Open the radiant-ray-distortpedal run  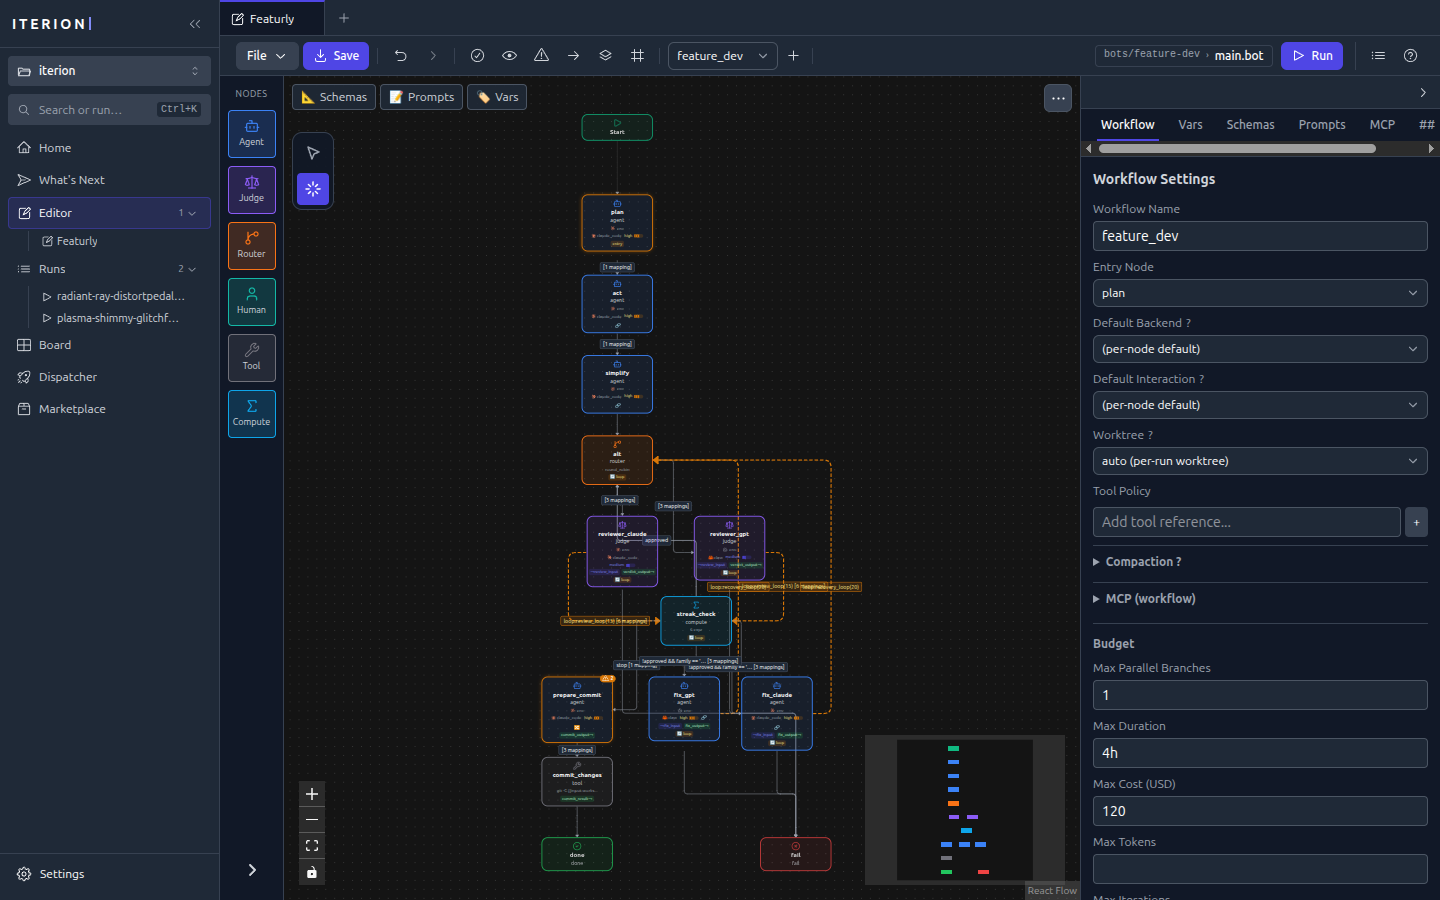pos(119,296)
